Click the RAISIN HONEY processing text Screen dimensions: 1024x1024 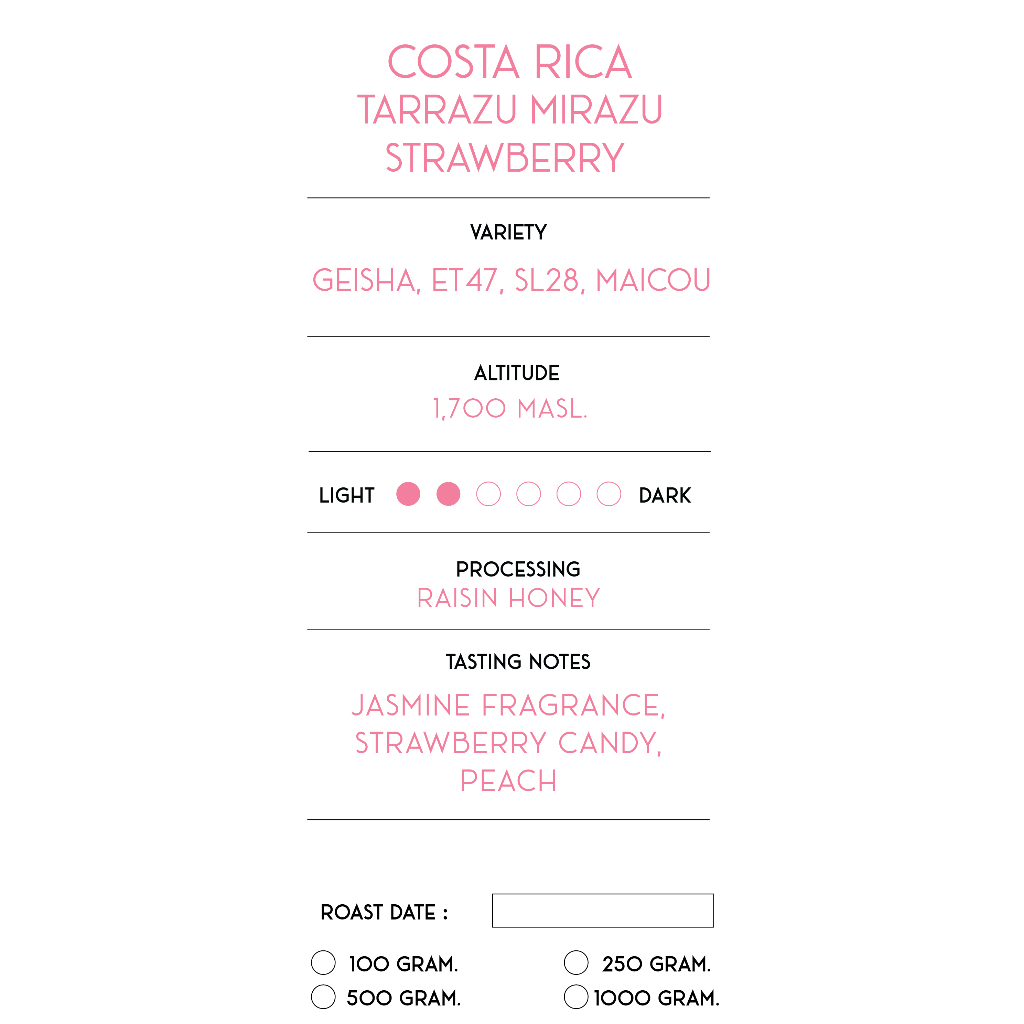click(509, 598)
